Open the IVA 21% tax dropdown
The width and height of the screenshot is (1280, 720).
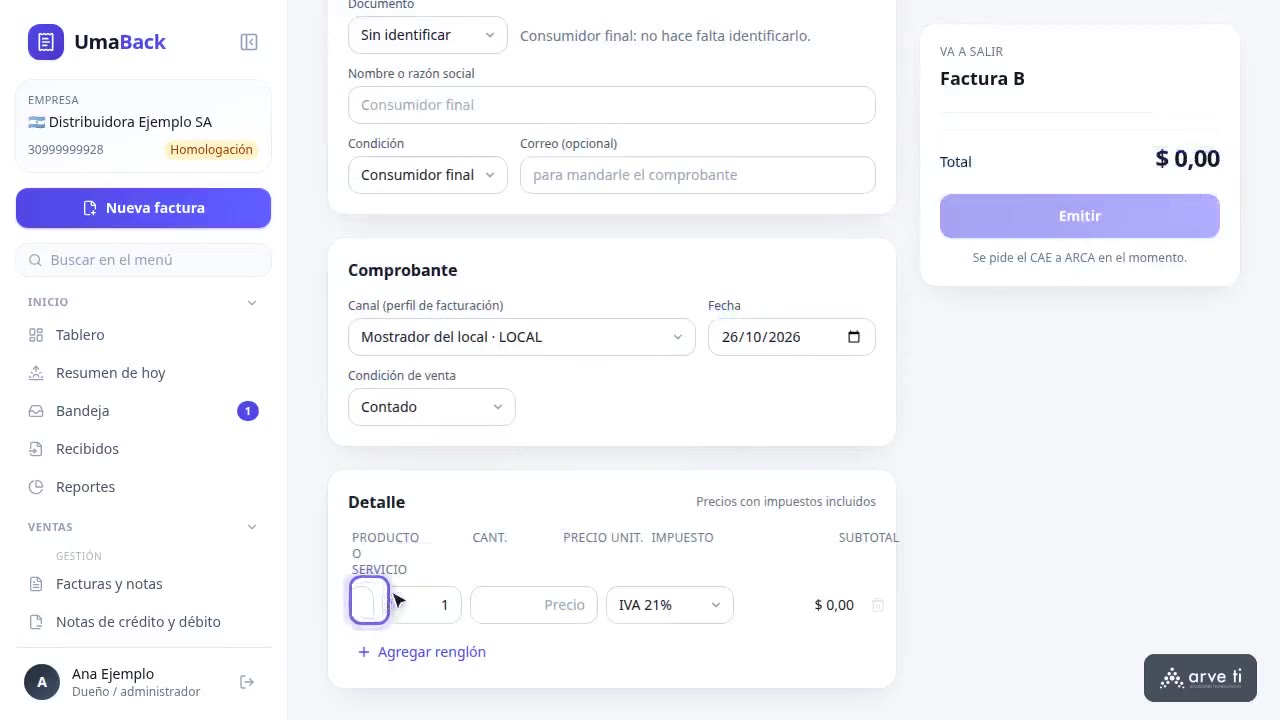(670, 605)
